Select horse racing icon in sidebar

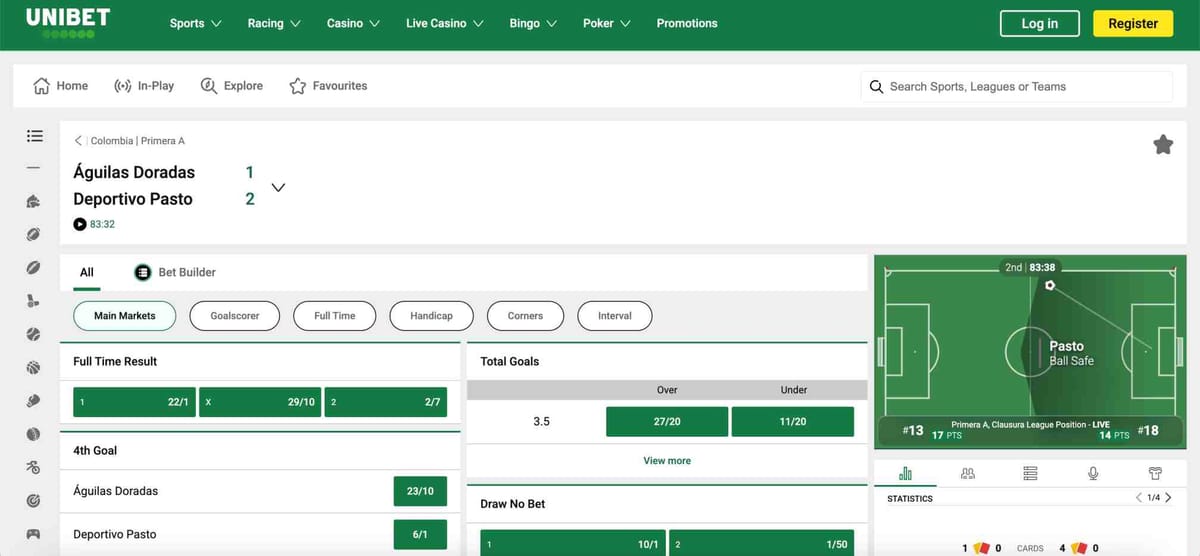34,202
